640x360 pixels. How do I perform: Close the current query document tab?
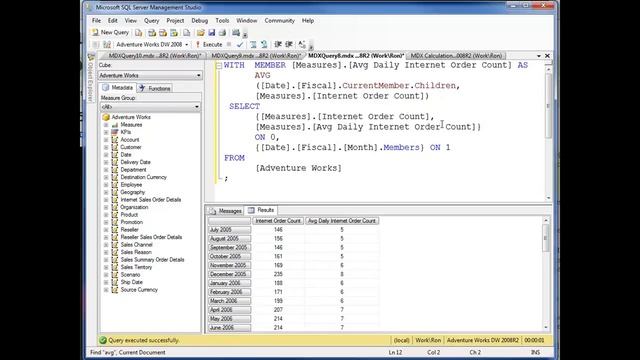coord(547,56)
